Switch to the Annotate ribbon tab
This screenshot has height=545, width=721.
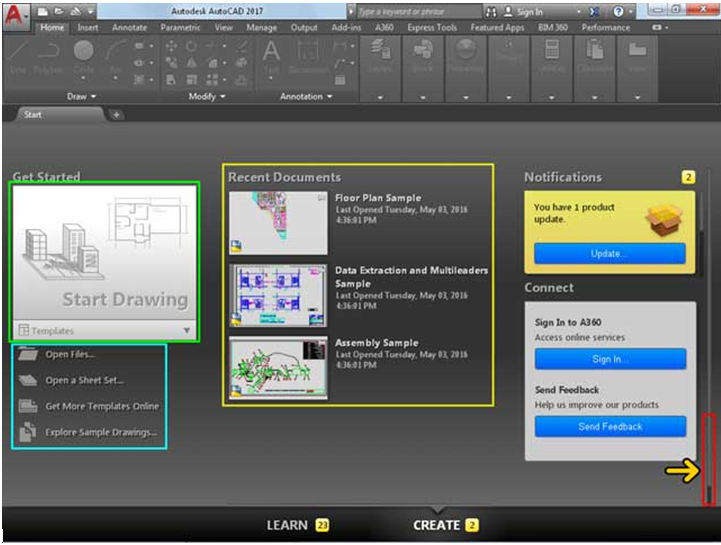click(129, 28)
